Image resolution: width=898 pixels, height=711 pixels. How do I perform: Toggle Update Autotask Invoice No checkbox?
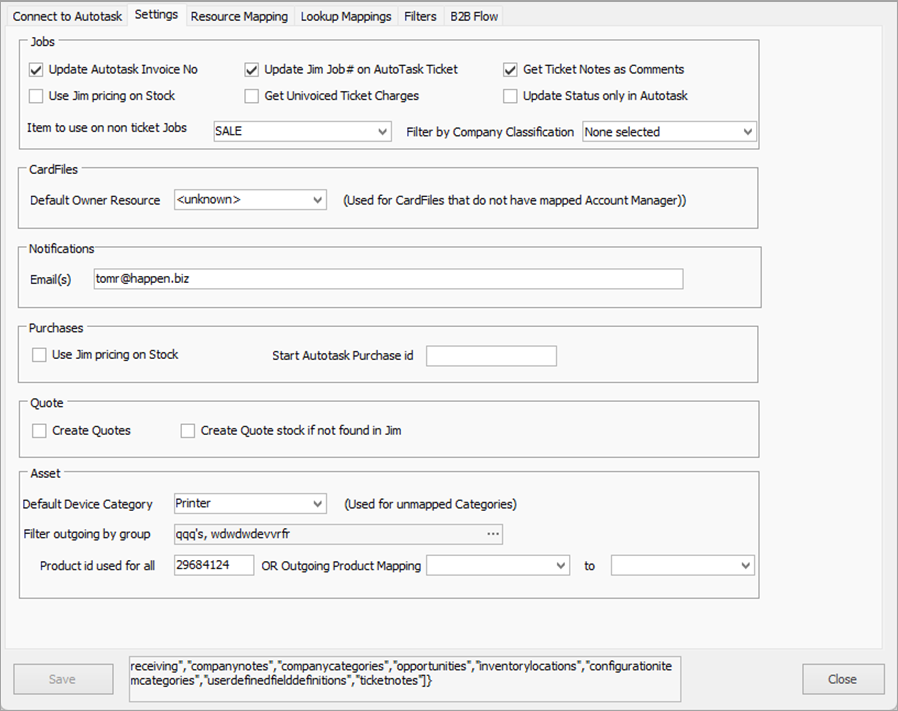coord(37,70)
